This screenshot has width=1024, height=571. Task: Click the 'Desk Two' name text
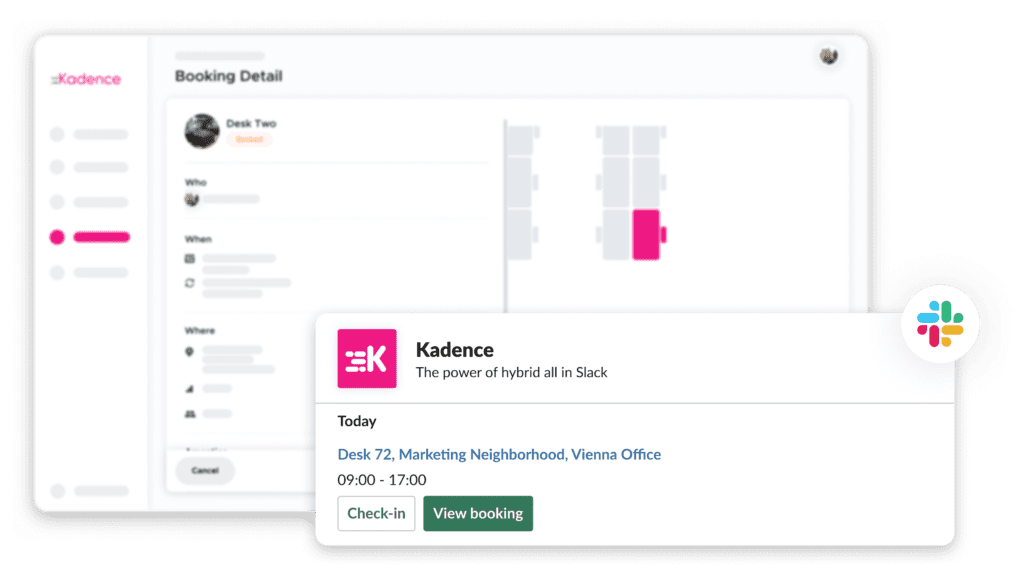click(x=251, y=123)
